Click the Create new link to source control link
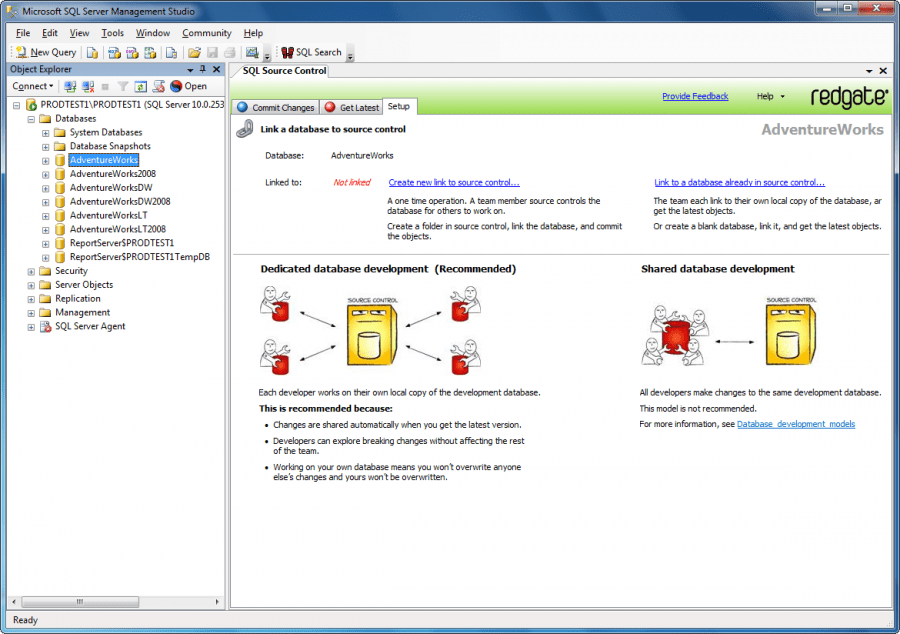This screenshot has height=634, width=900. (x=454, y=182)
